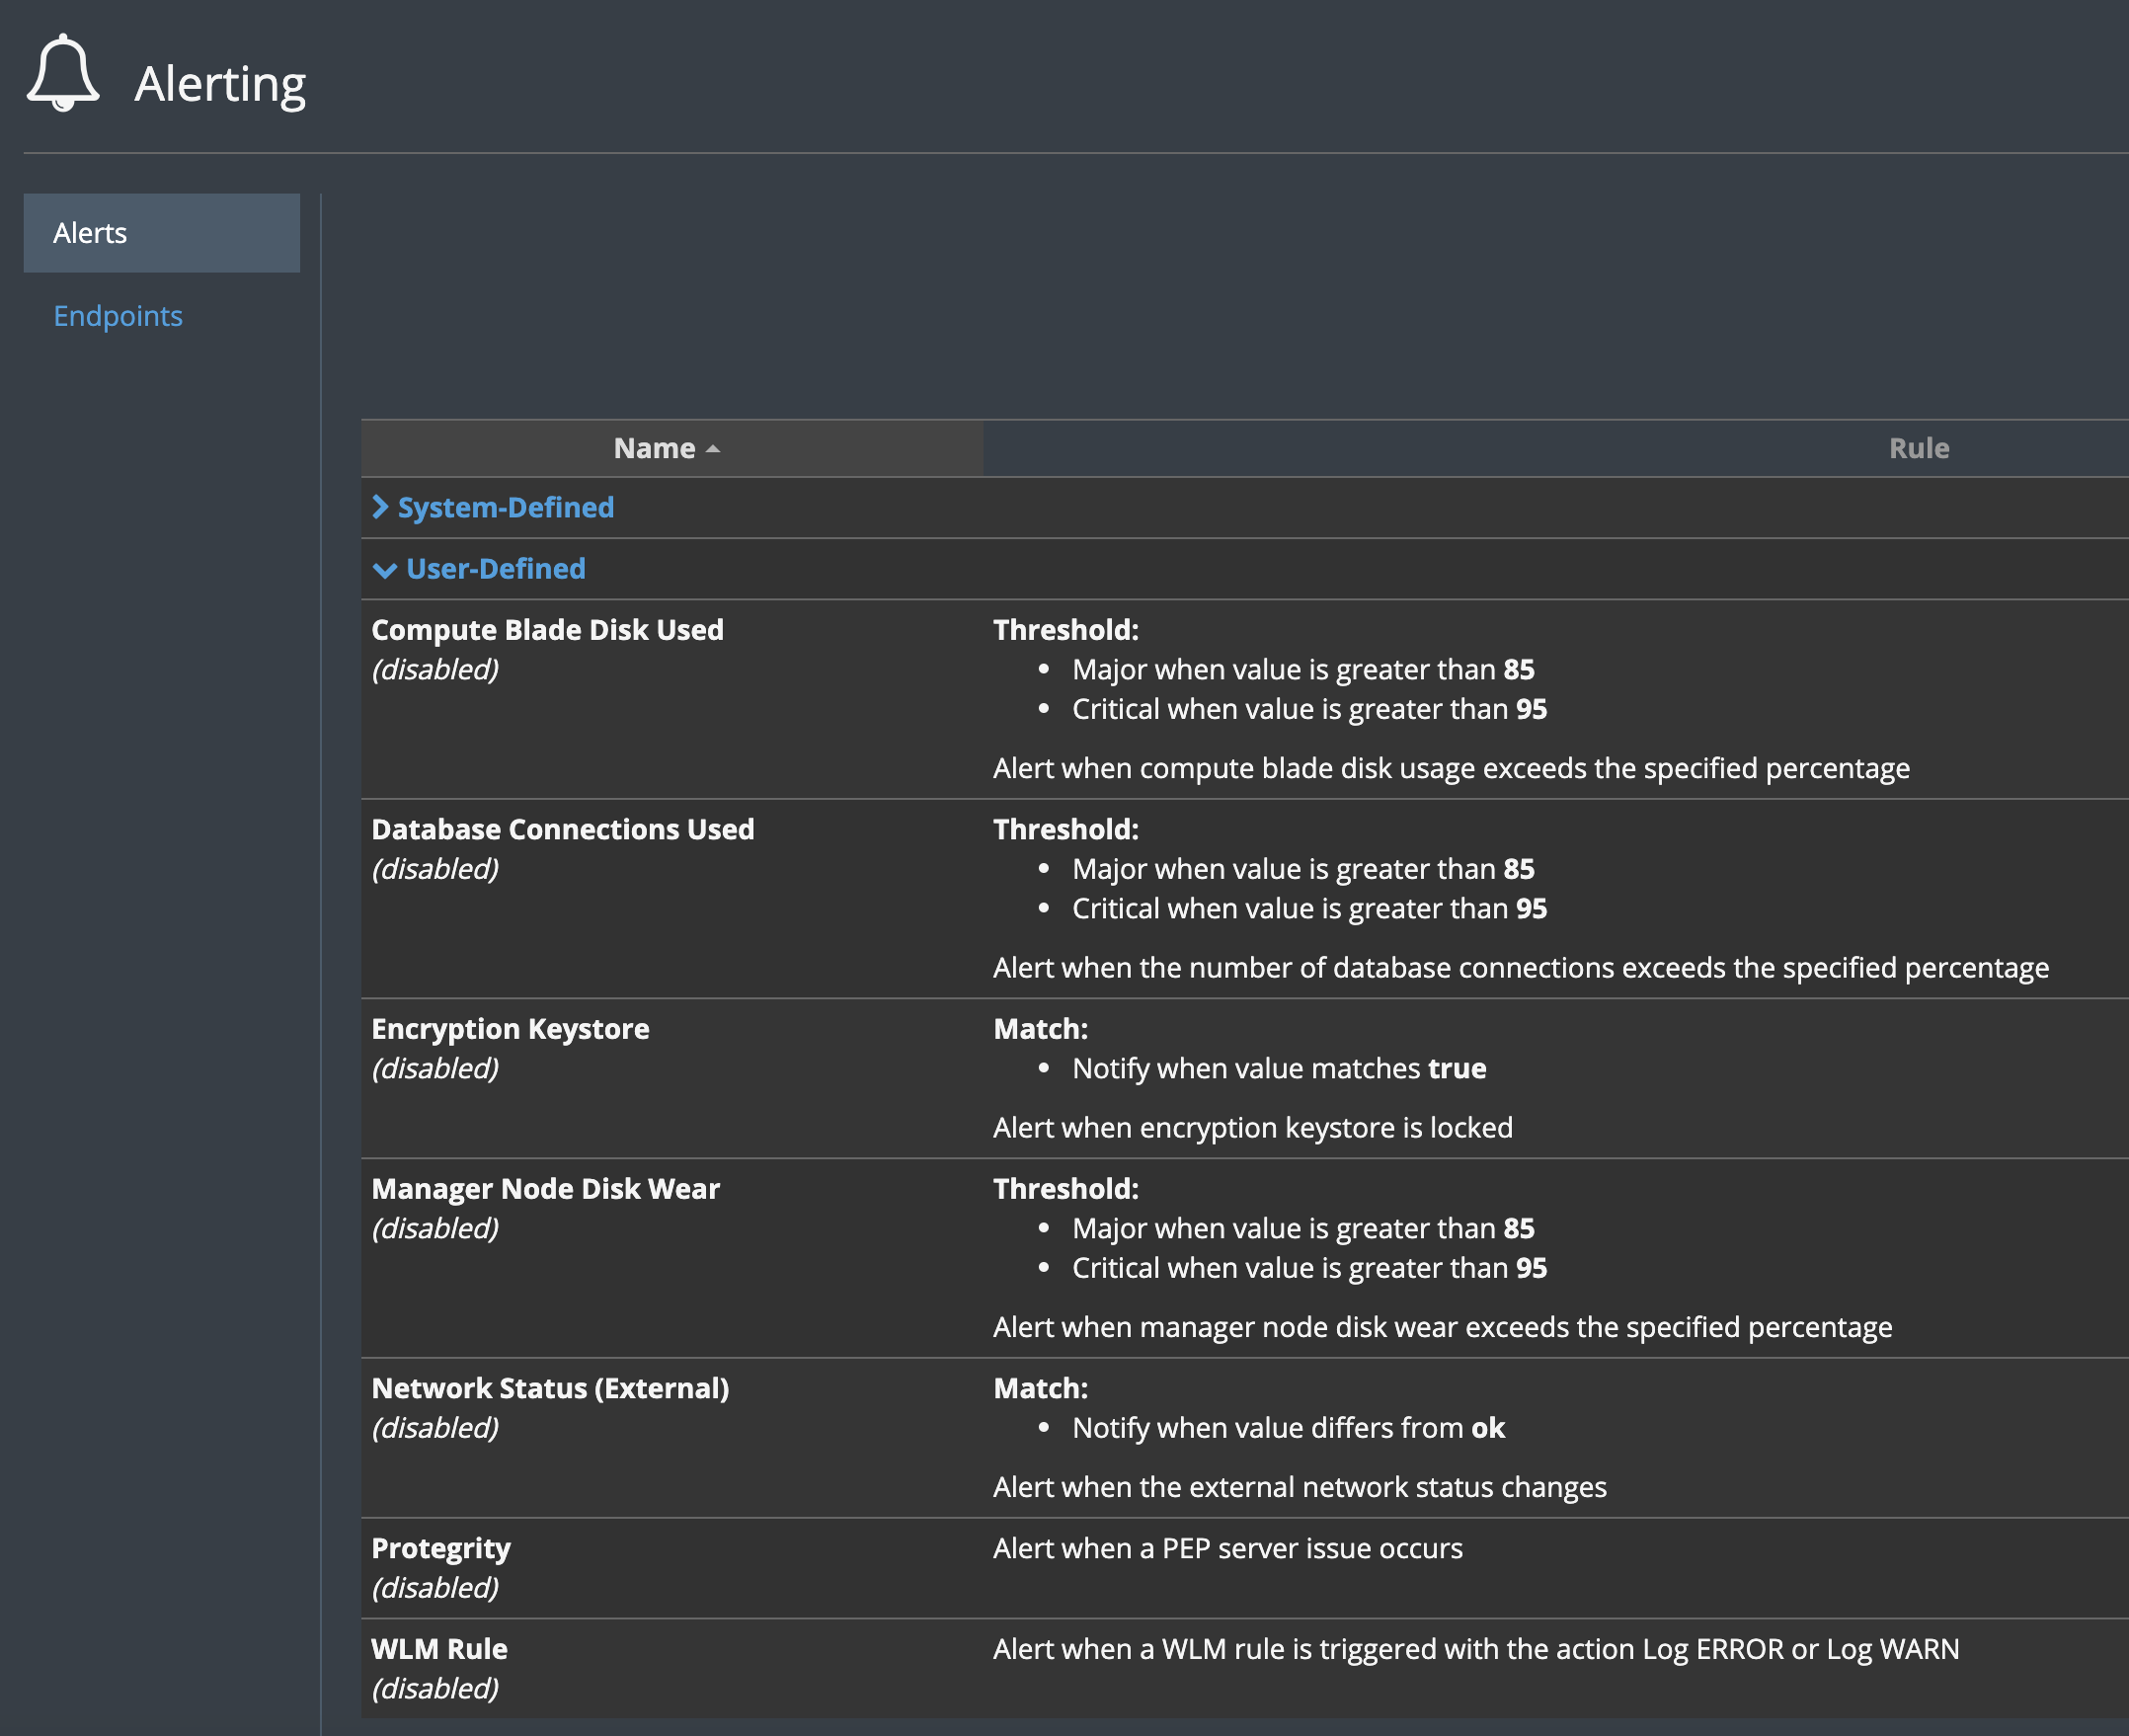
Task: Open the Encryption Keystore alert
Action: click(x=510, y=1029)
